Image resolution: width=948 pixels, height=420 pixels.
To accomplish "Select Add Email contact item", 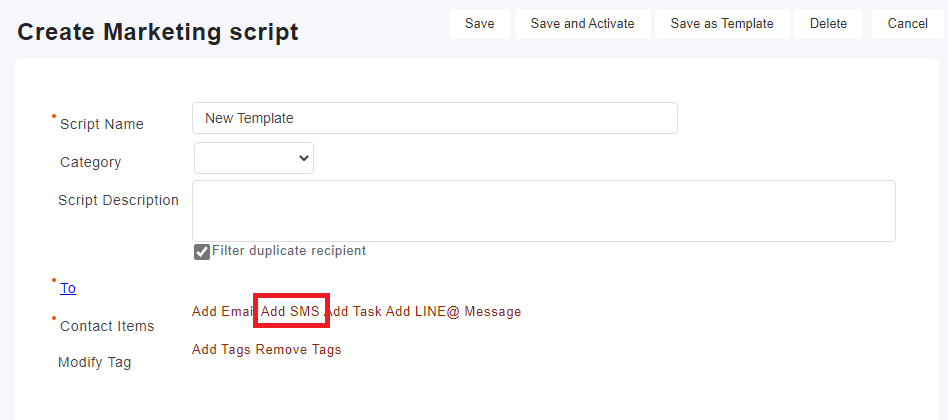I will coord(222,312).
